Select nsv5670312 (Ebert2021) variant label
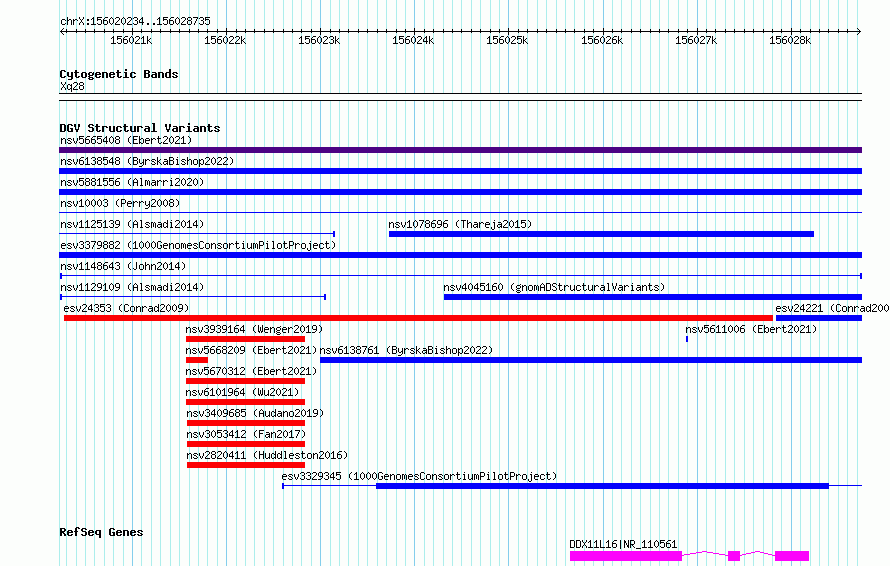Image resolution: width=890 pixels, height=566 pixels. (251, 371)
